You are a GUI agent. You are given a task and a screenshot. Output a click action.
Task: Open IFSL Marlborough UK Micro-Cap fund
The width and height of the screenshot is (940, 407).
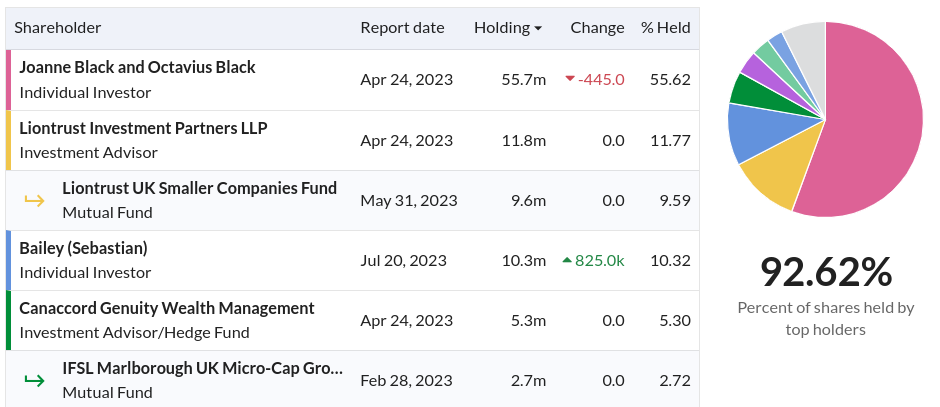203,367
